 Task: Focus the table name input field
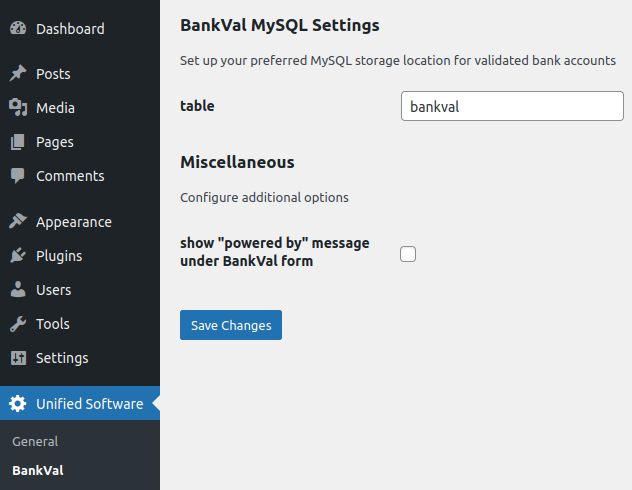pos(512,106)
